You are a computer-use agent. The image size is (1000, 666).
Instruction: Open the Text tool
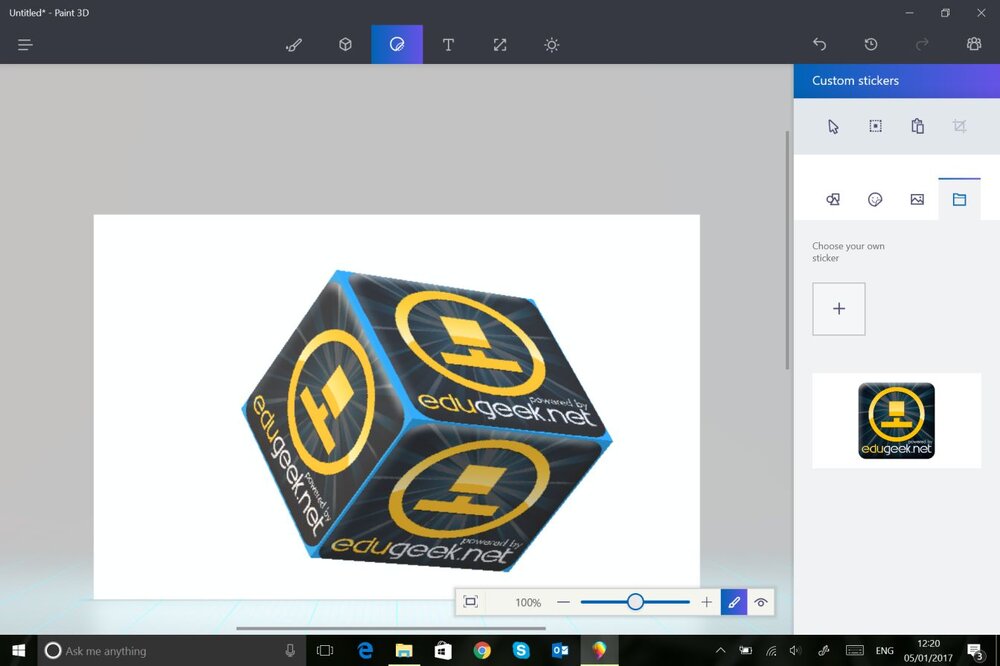pyautogui.click(x=448, y=45)
